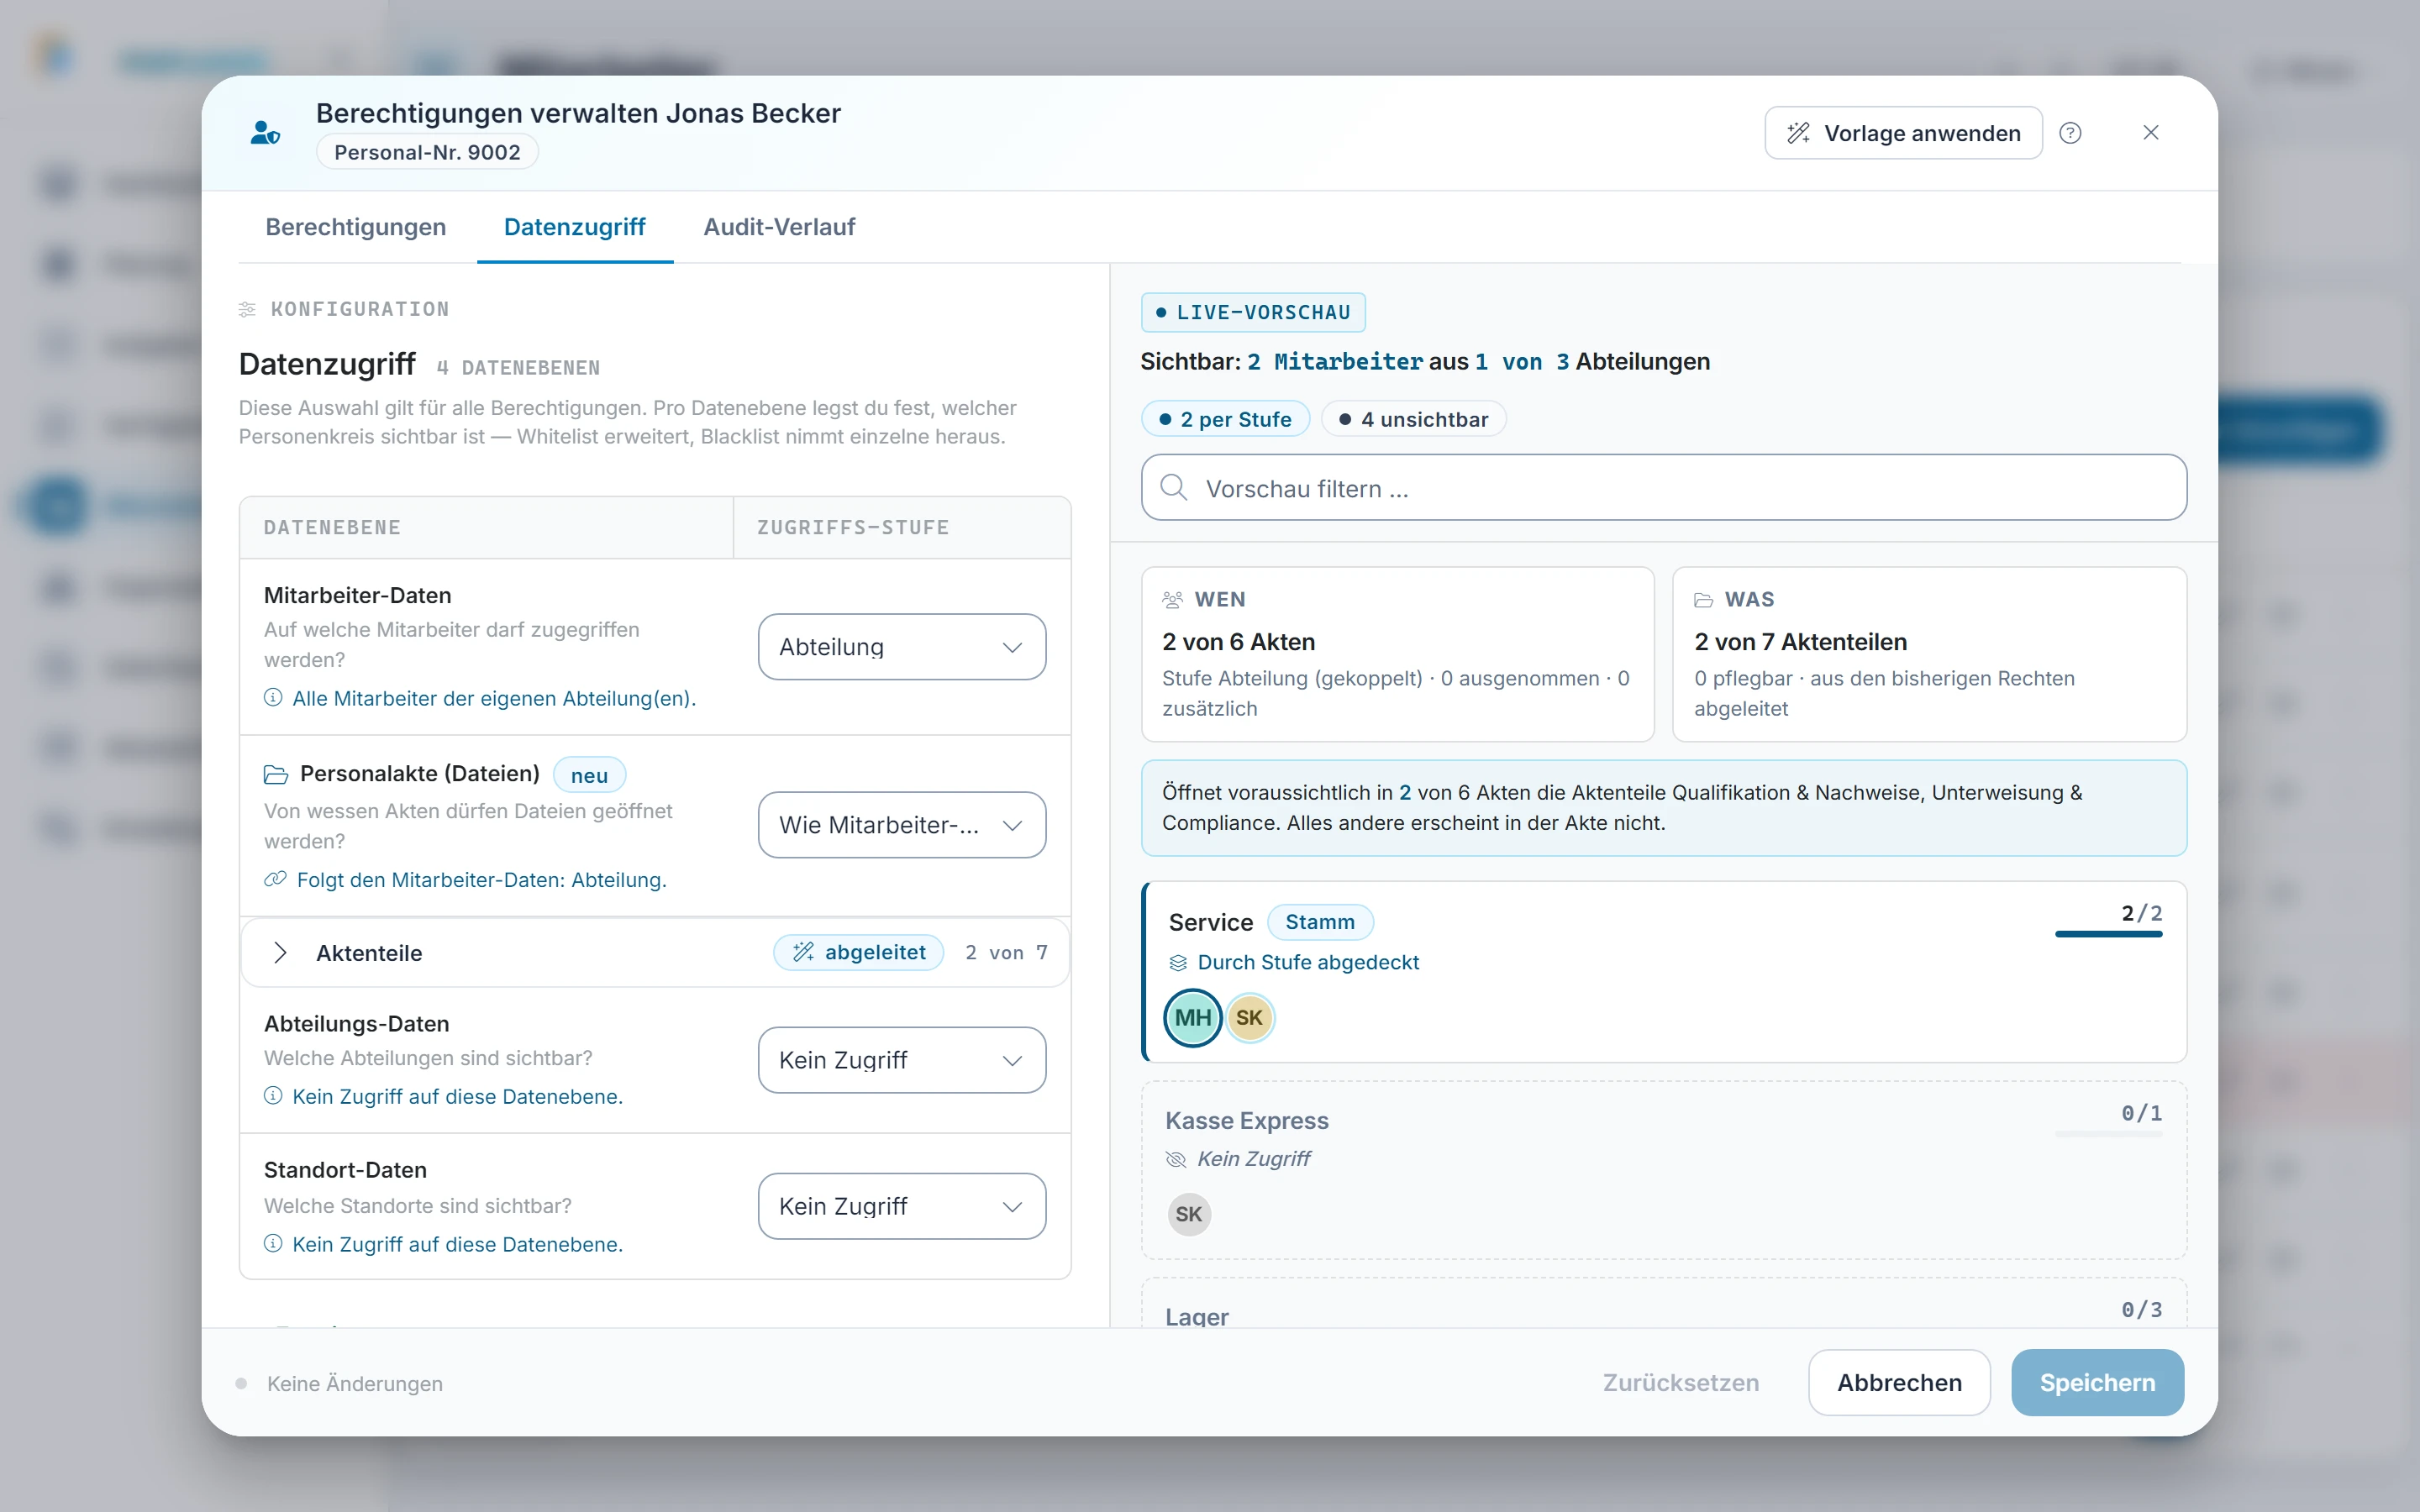Select the SK avatar in Kasse Express

click(1189, 1214)
